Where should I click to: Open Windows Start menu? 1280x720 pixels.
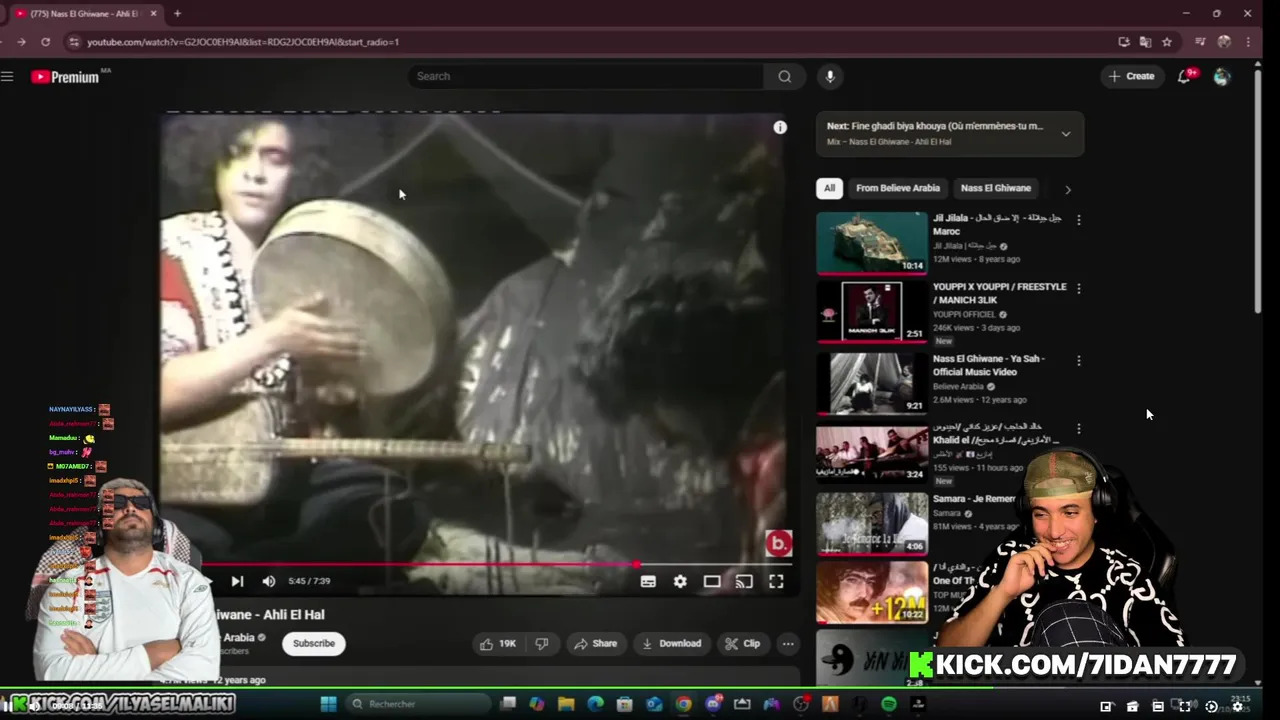[328, 704]
